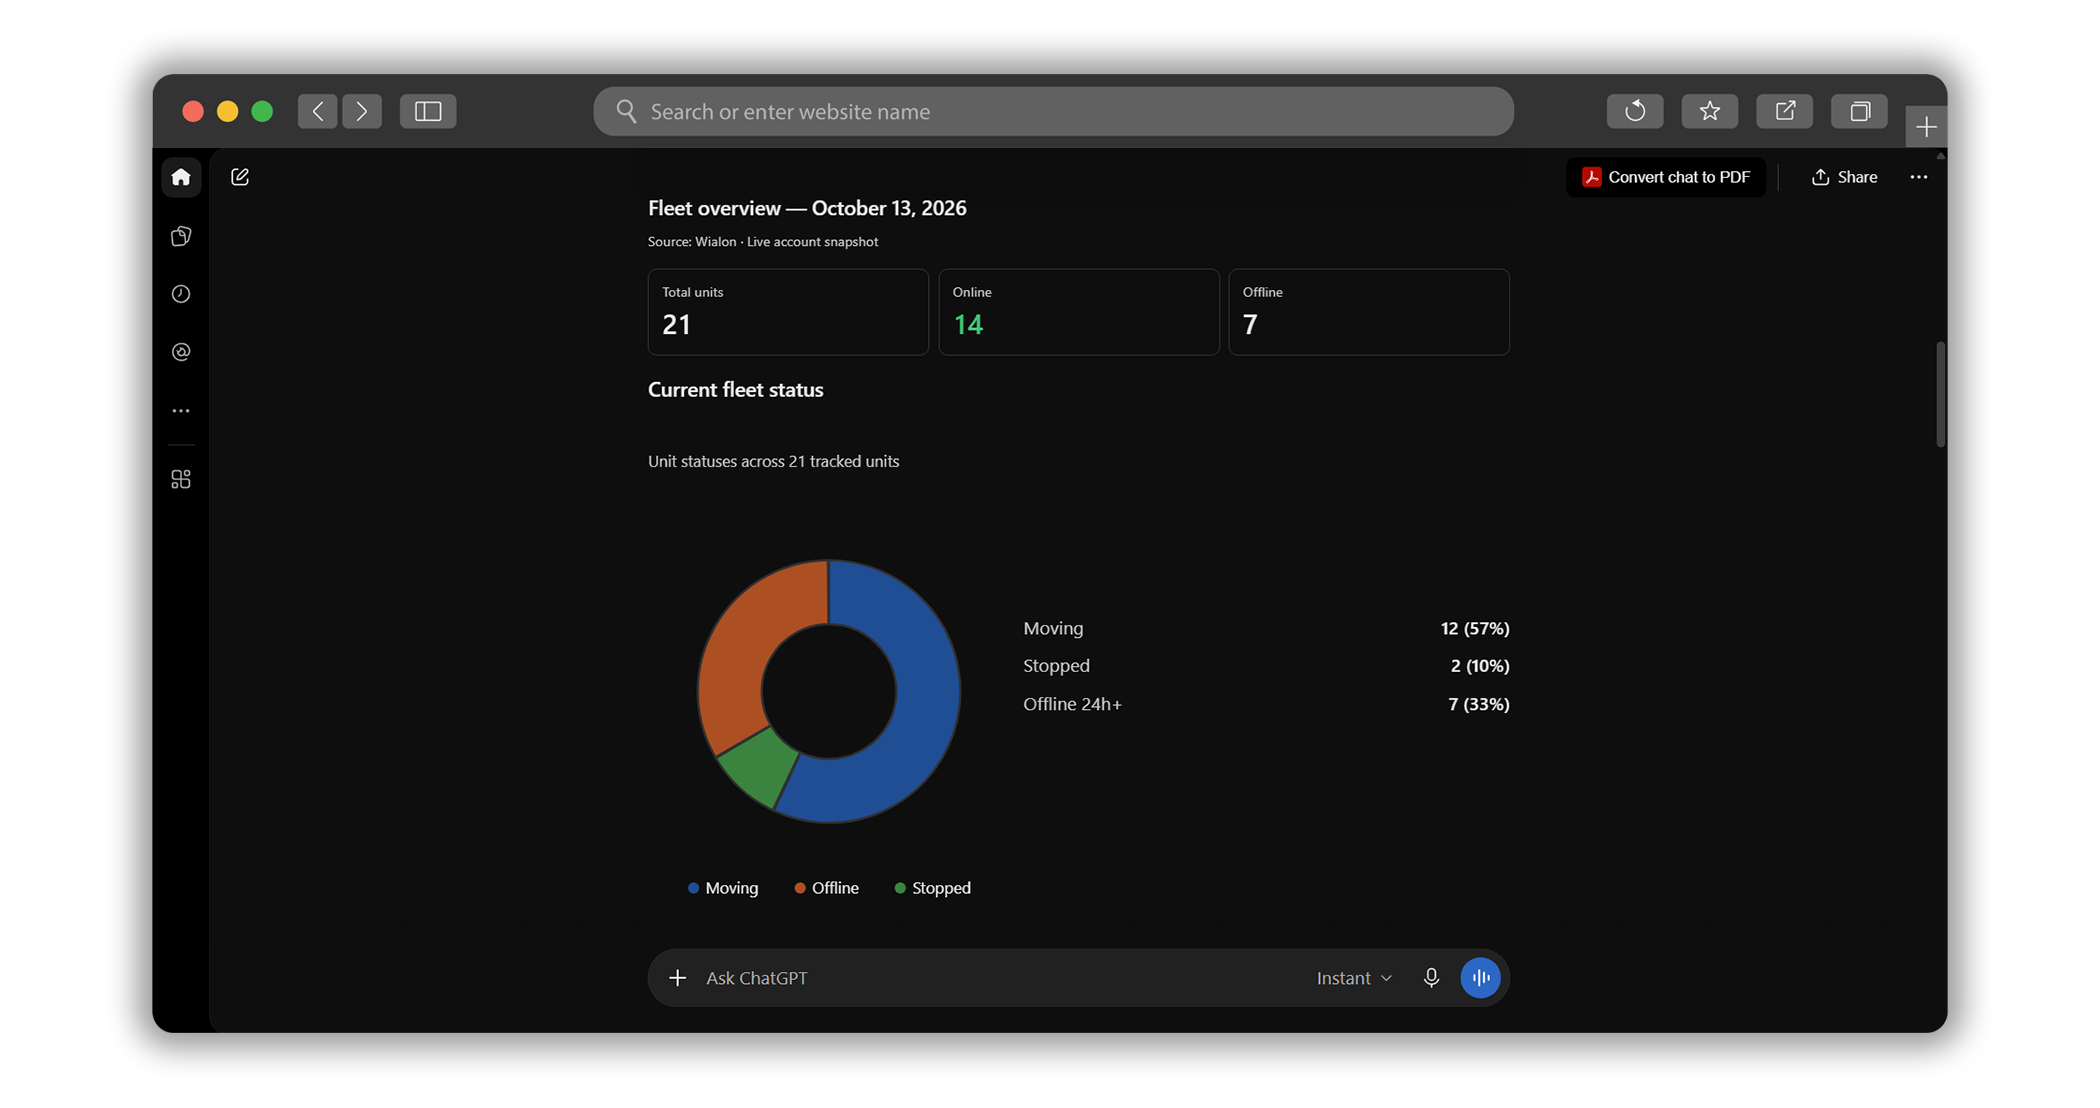Toggle the Offline legend item
Screen dimensions: 2100x1108
pos(826,888)
